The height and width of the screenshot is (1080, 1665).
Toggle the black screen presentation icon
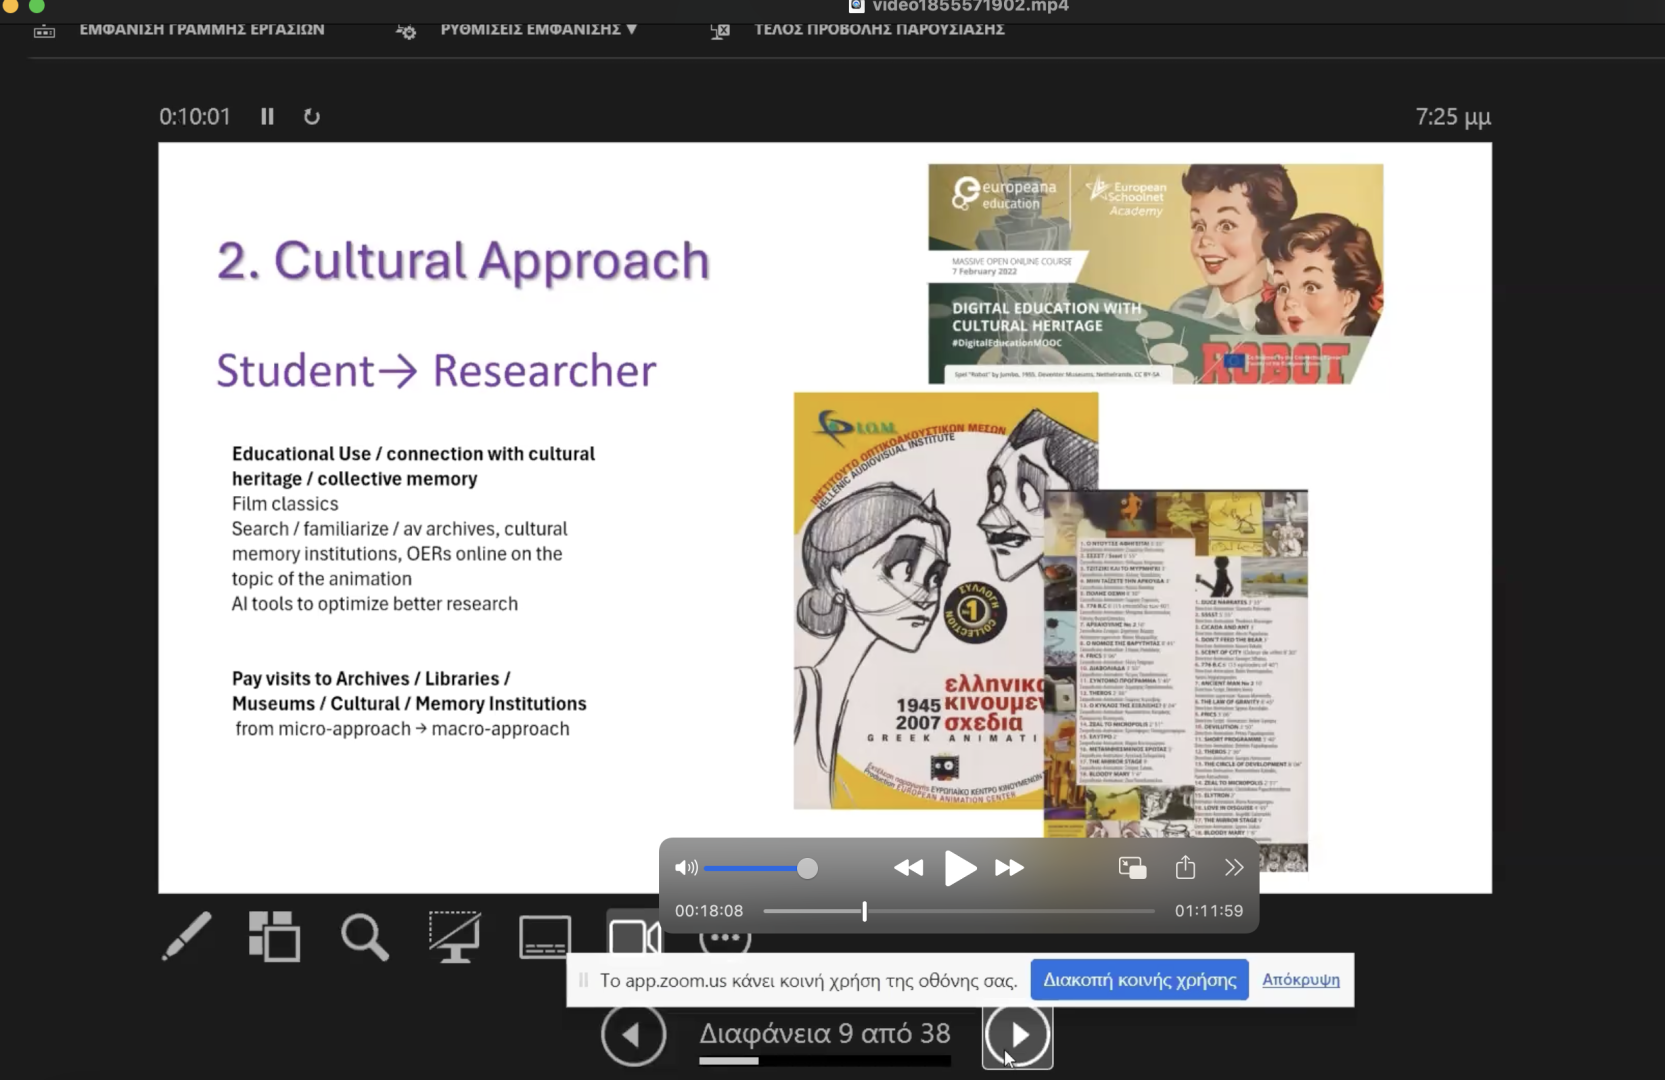pos(454,936)
